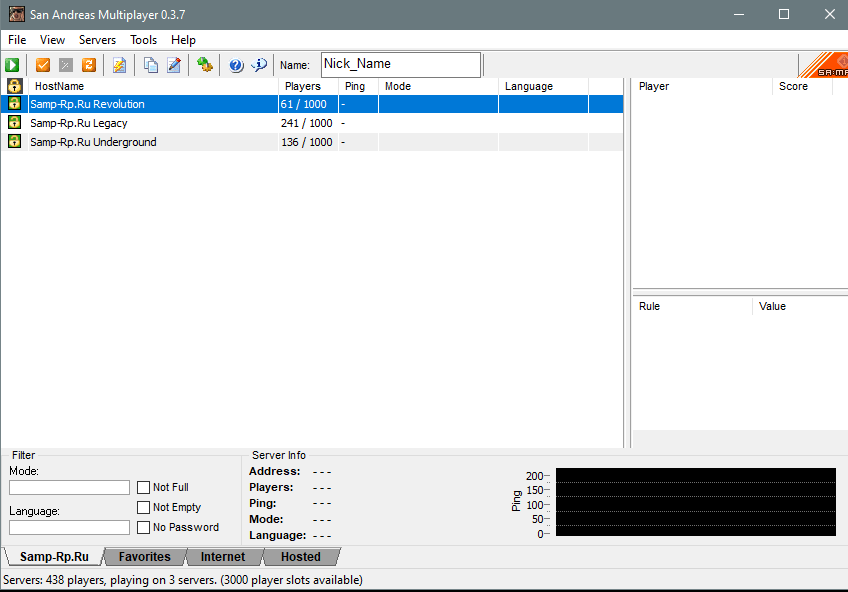
Task: Toggle the Not Empty filter checkbox
Action: [145, 508]
